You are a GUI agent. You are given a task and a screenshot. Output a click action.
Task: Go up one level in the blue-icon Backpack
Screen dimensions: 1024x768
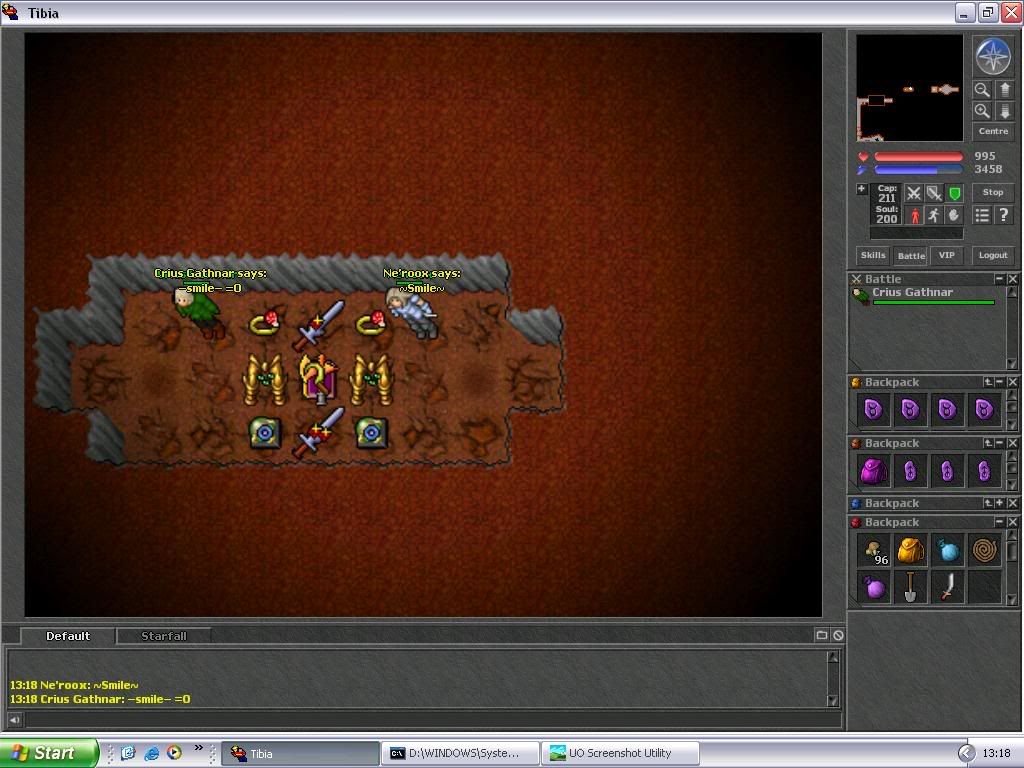(x=989, y=503)
